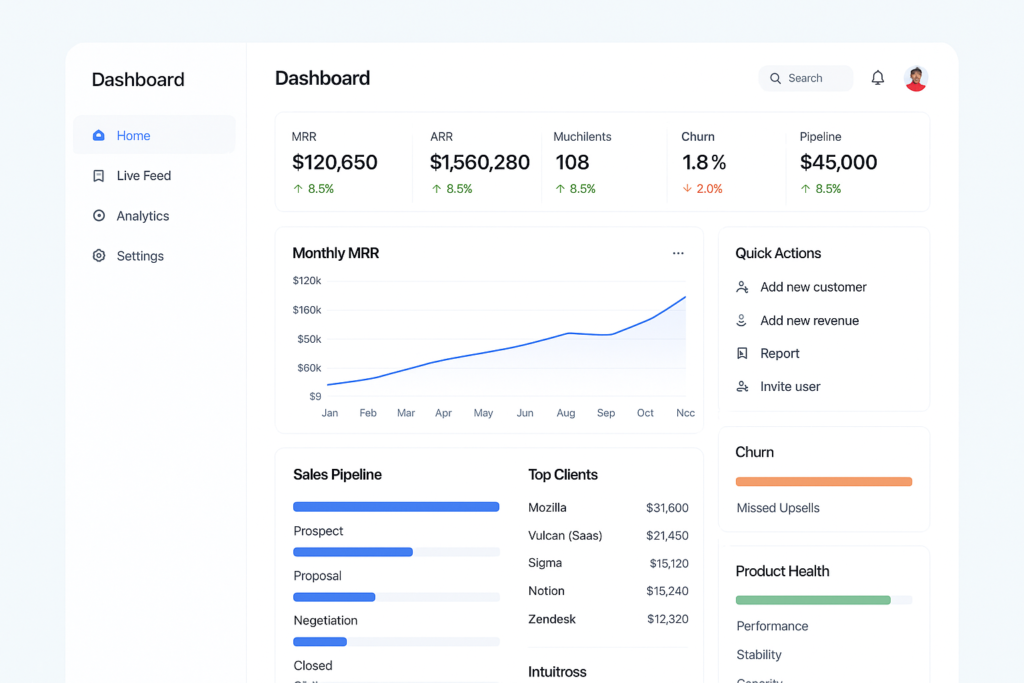The image size is (1024, 683).
Task: Click the Live Feed bookmark icon
Action: 98,176
